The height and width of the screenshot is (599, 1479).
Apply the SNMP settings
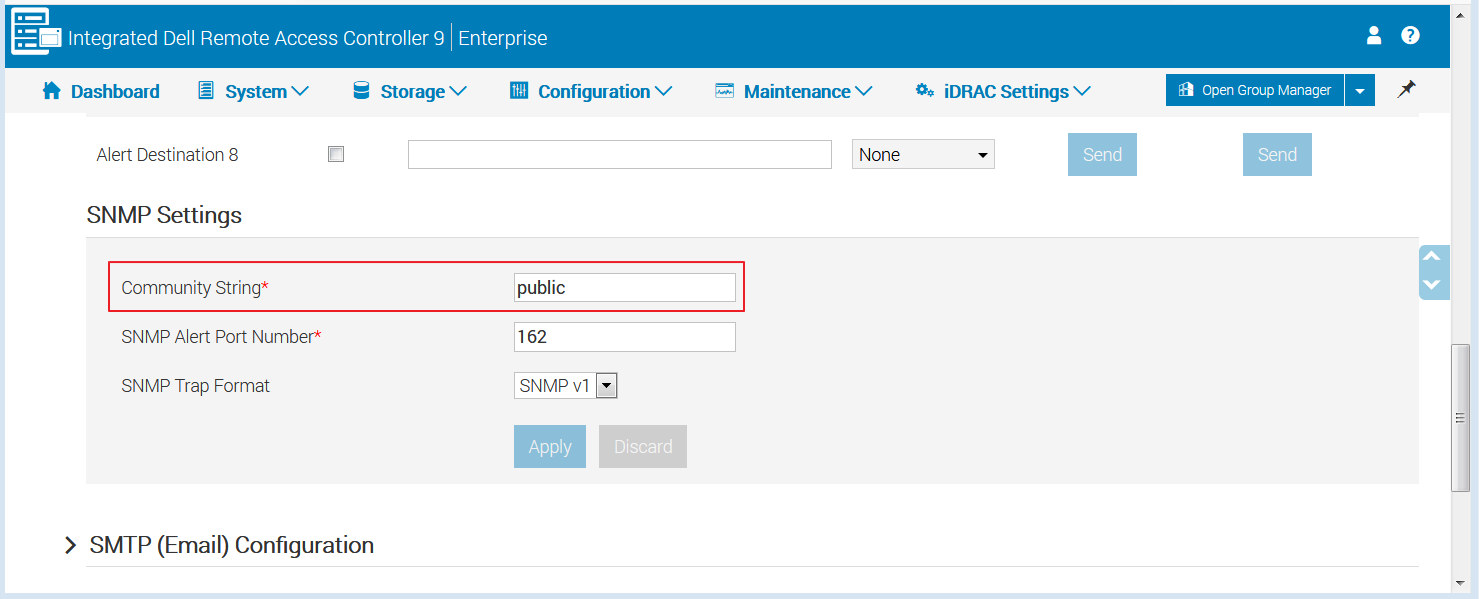point(549,447)
